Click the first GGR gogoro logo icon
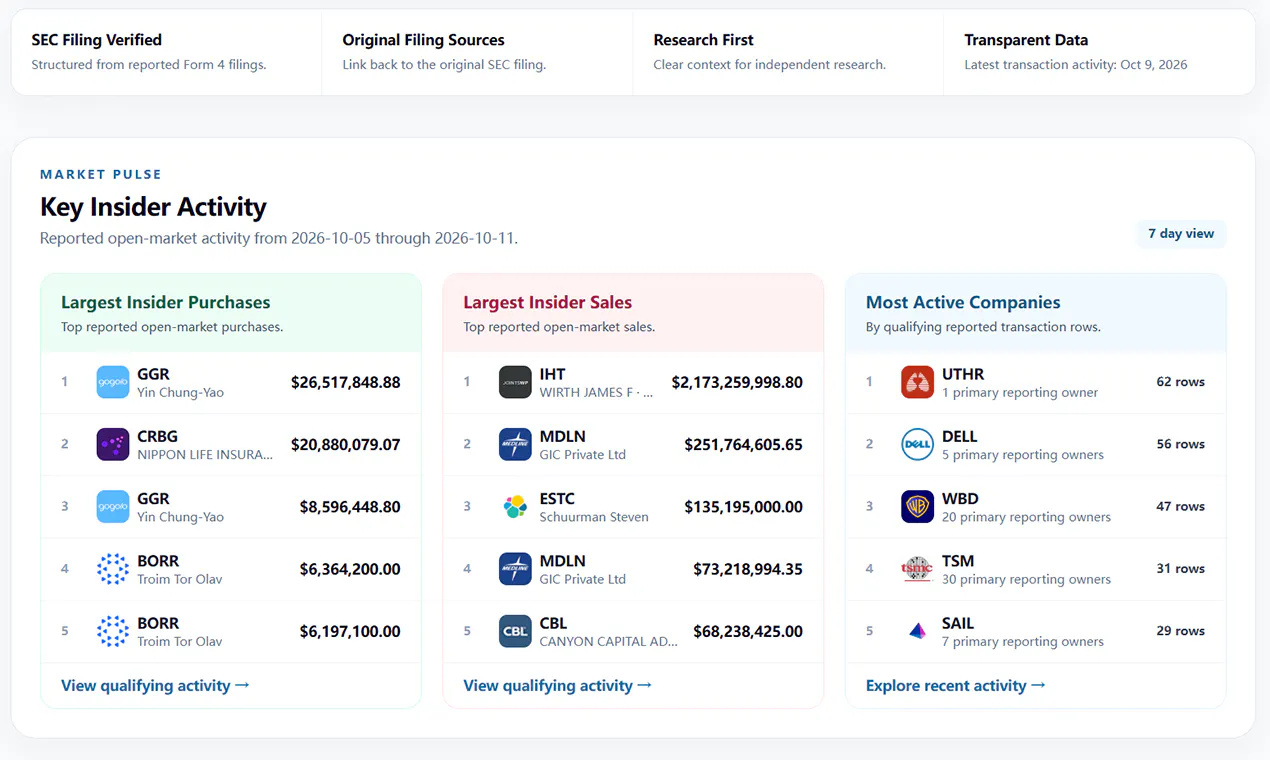Viewport: 1270px width, 760px height. pos(113,382)
